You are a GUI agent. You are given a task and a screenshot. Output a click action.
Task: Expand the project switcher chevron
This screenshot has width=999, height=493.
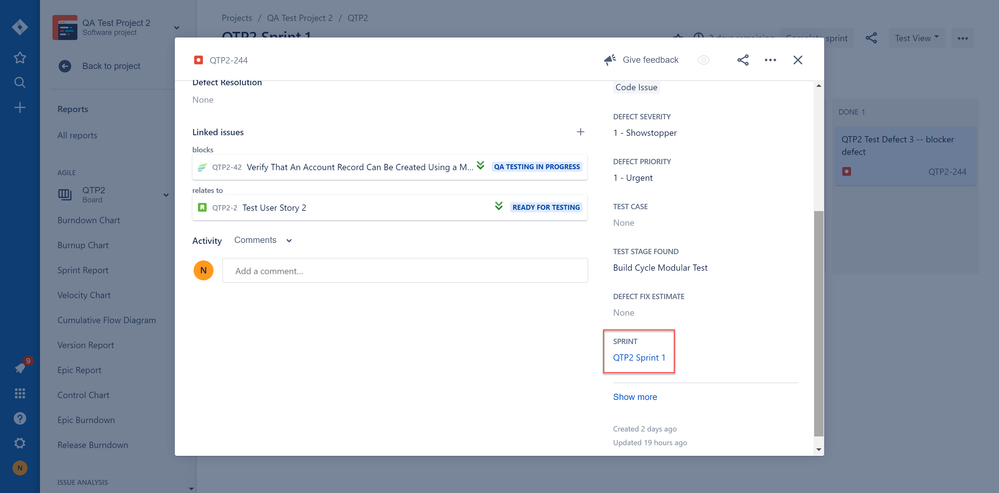(176, 28)
